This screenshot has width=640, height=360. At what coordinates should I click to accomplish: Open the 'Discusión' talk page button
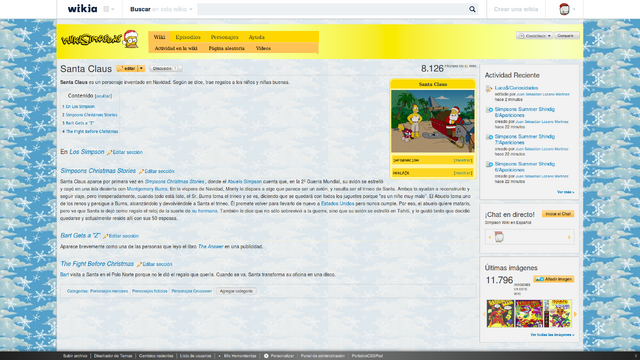[166, 69]
